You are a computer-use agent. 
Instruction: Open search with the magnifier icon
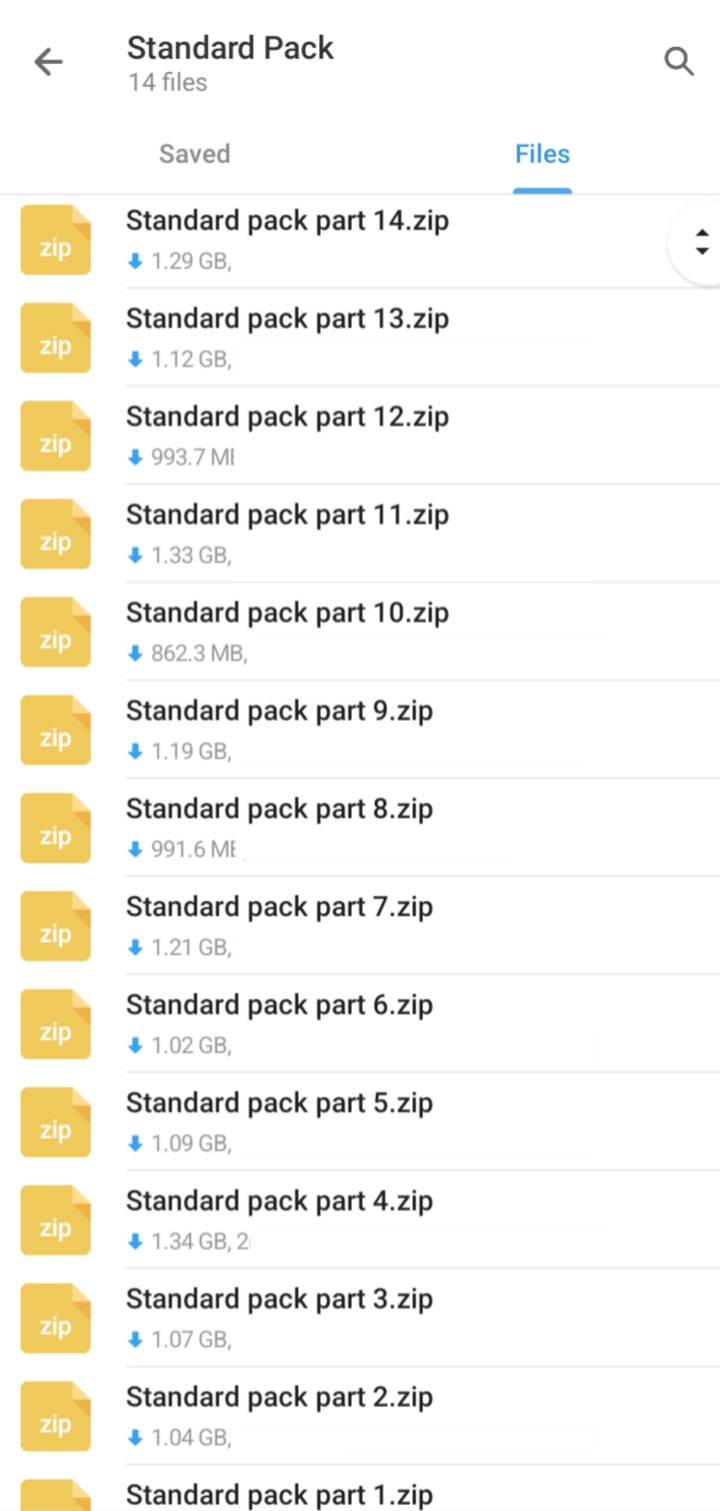click(679, 62)
